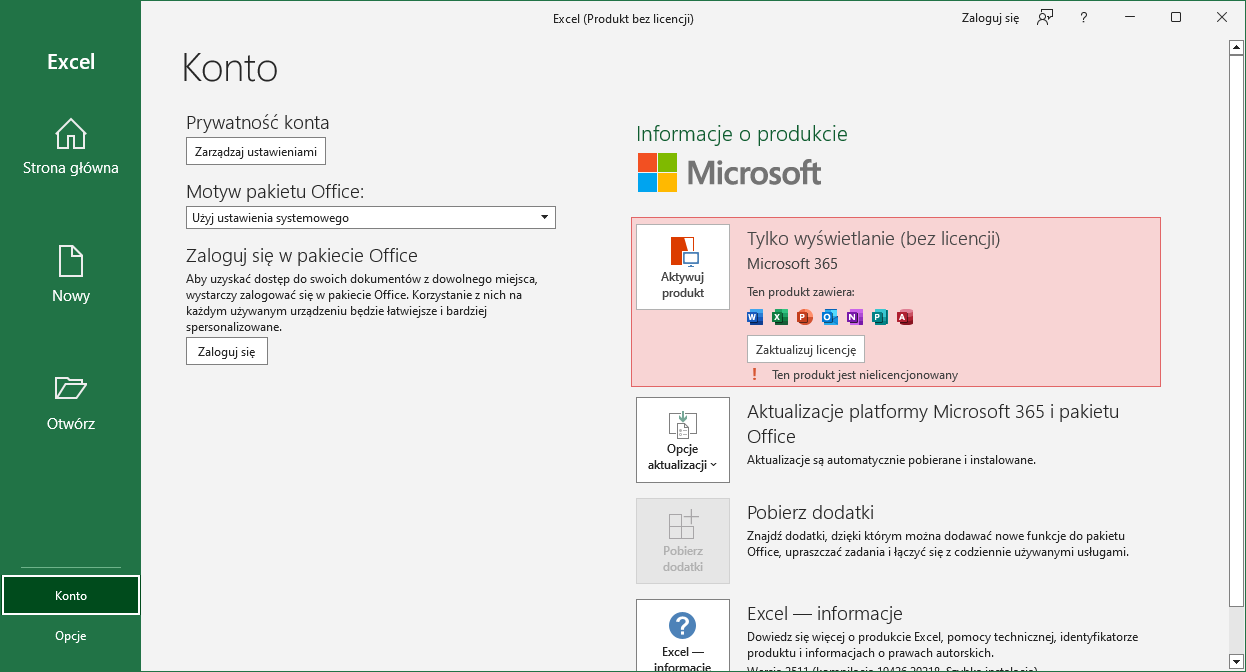Click the Word app icon
The width and height of the screenshot is (1246, 672).
click(x=755, y=317)
